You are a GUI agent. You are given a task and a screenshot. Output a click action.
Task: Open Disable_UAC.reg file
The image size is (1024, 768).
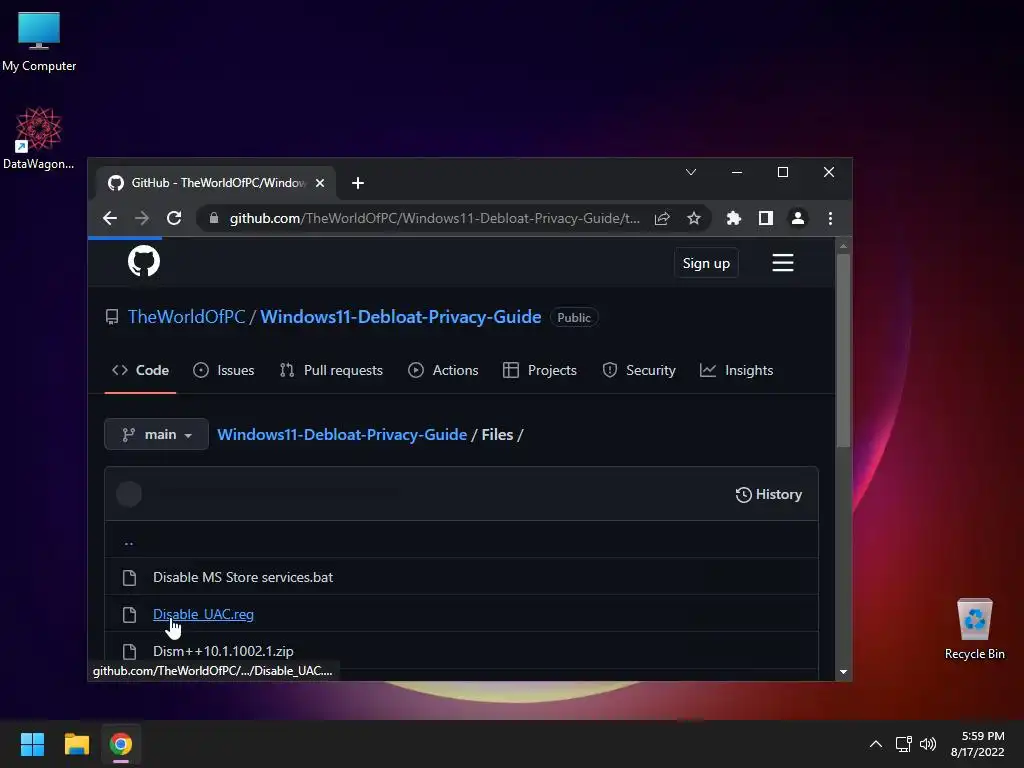coord(203,614)
